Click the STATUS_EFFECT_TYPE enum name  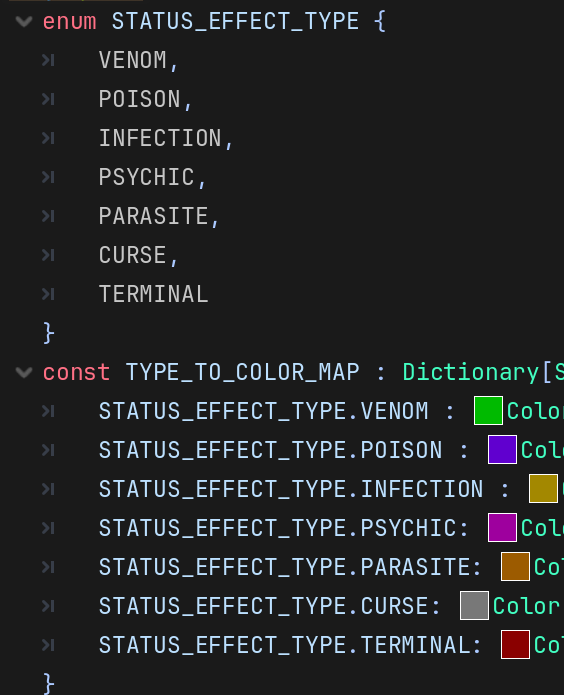[x=235, y=21]
